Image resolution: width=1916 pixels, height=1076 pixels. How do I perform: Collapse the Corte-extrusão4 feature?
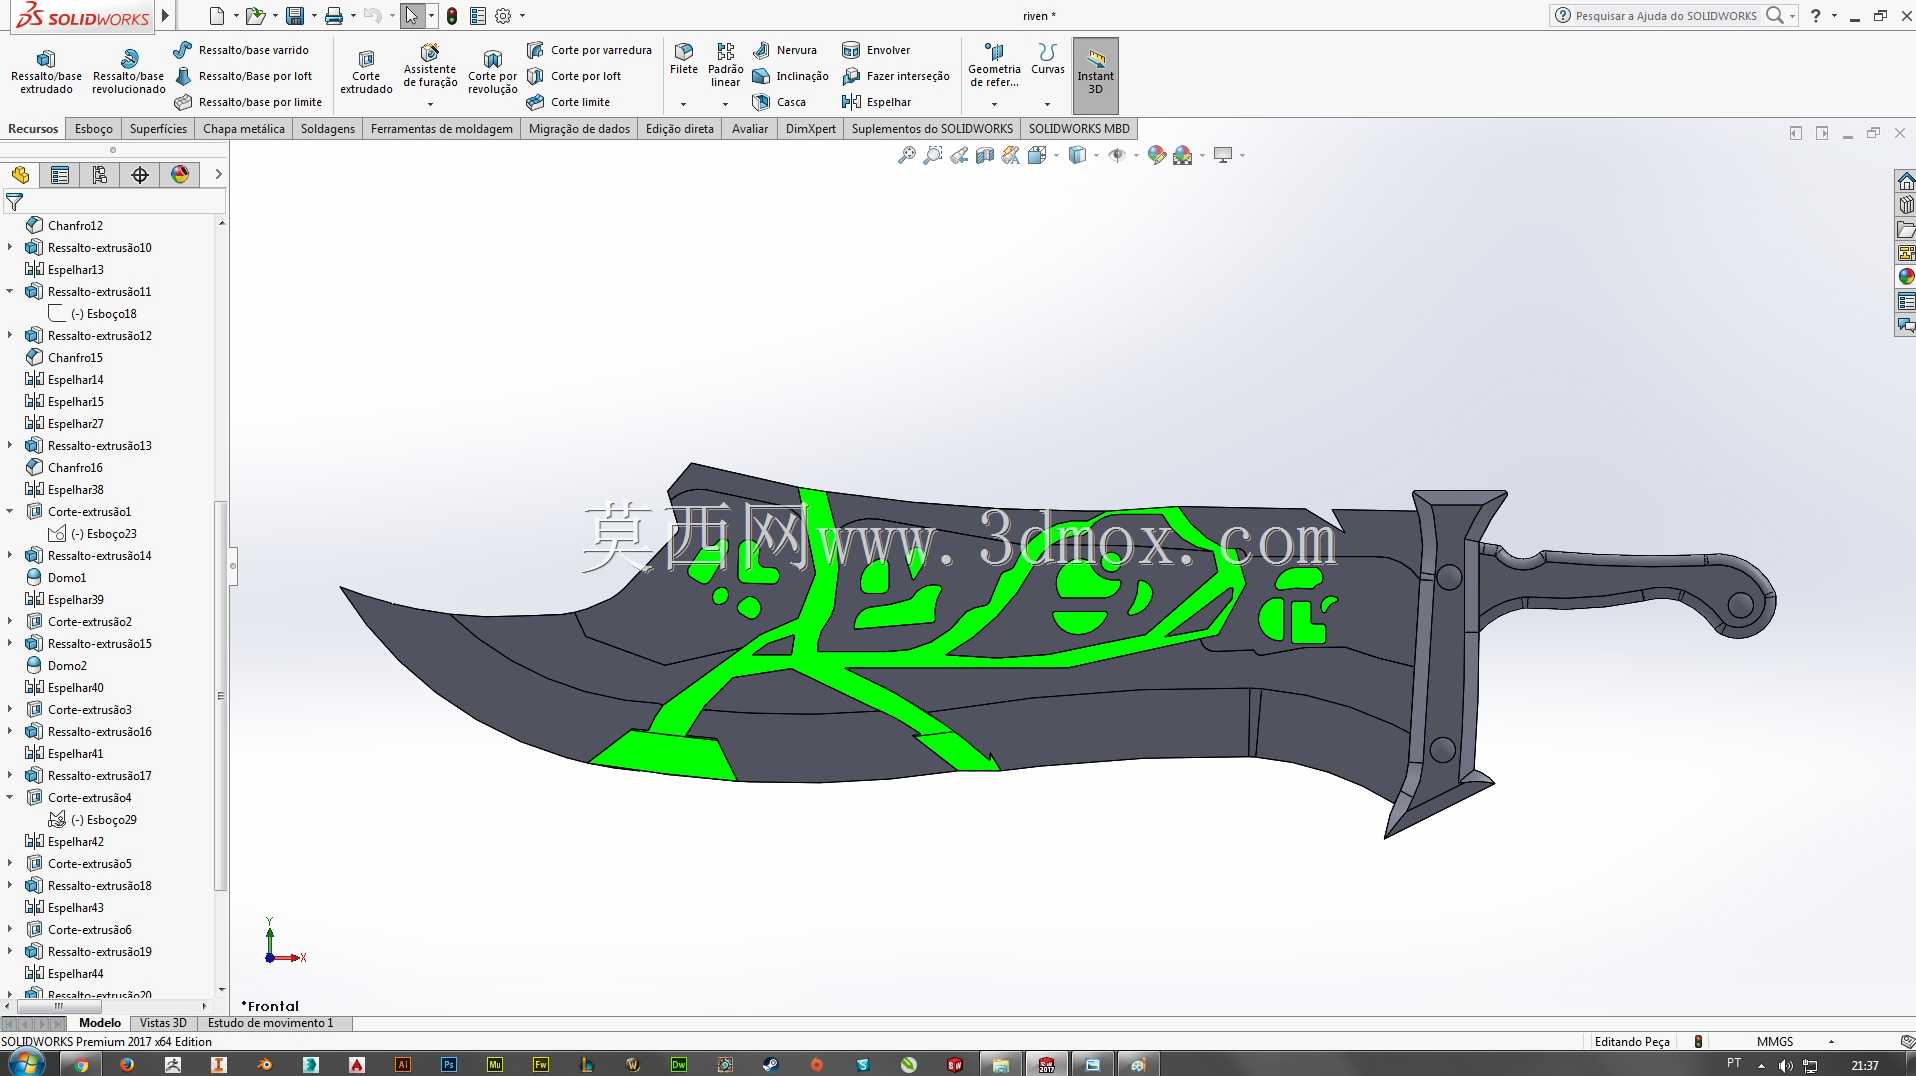point(10,798)
